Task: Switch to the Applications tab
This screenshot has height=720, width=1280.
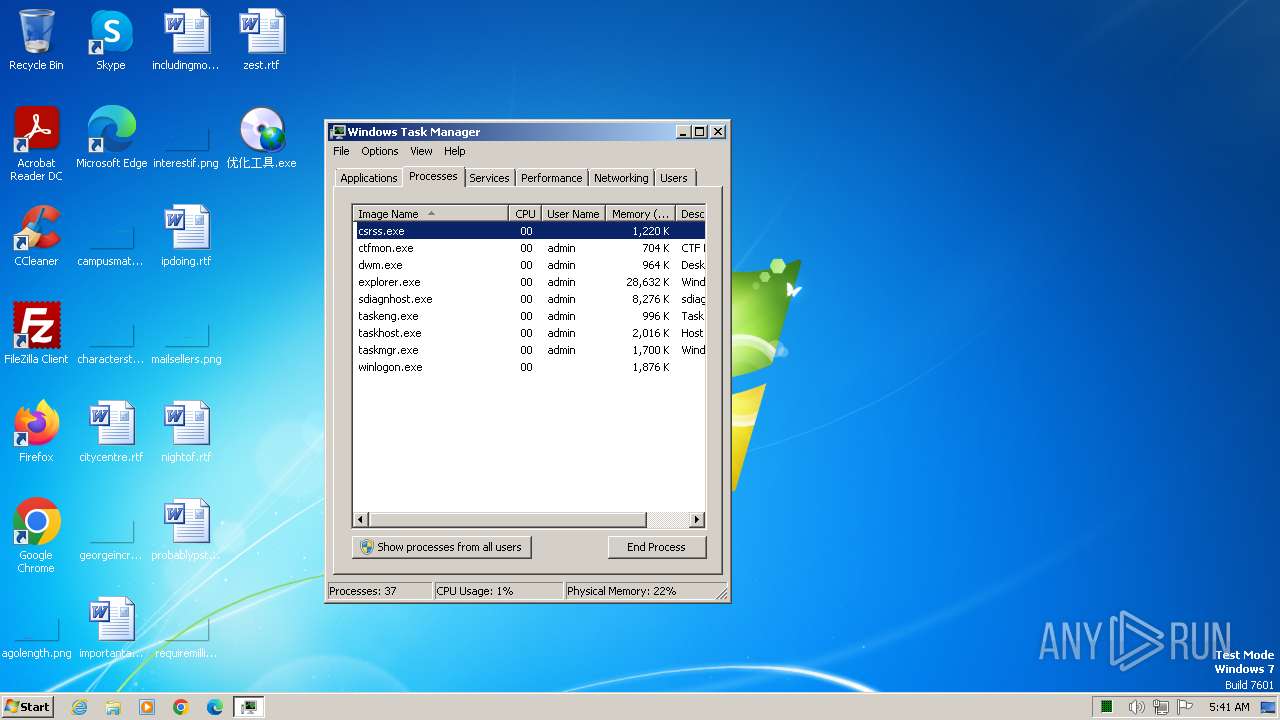Action: click(369, 178)
